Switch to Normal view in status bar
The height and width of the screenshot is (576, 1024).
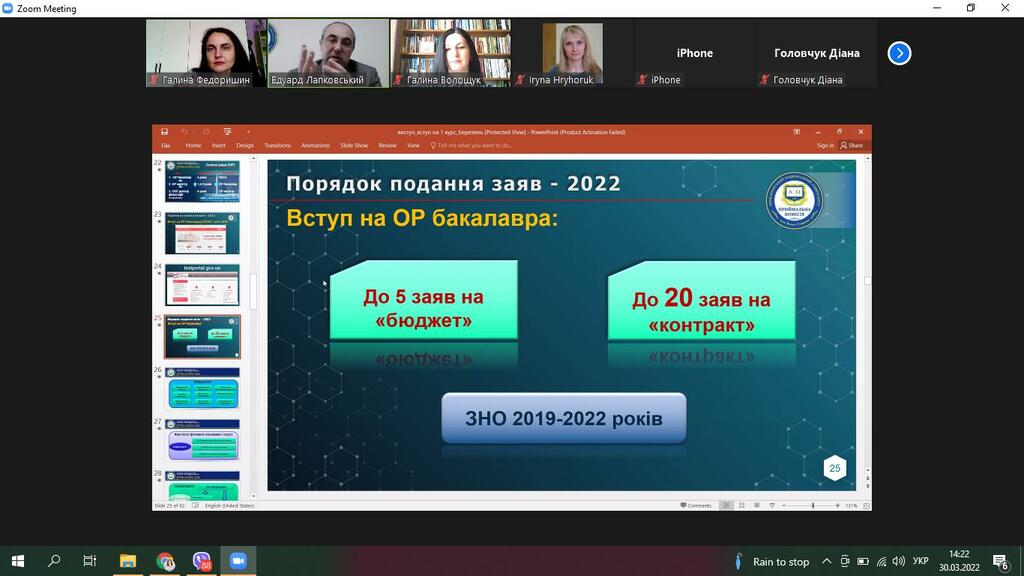click(726, 505)
